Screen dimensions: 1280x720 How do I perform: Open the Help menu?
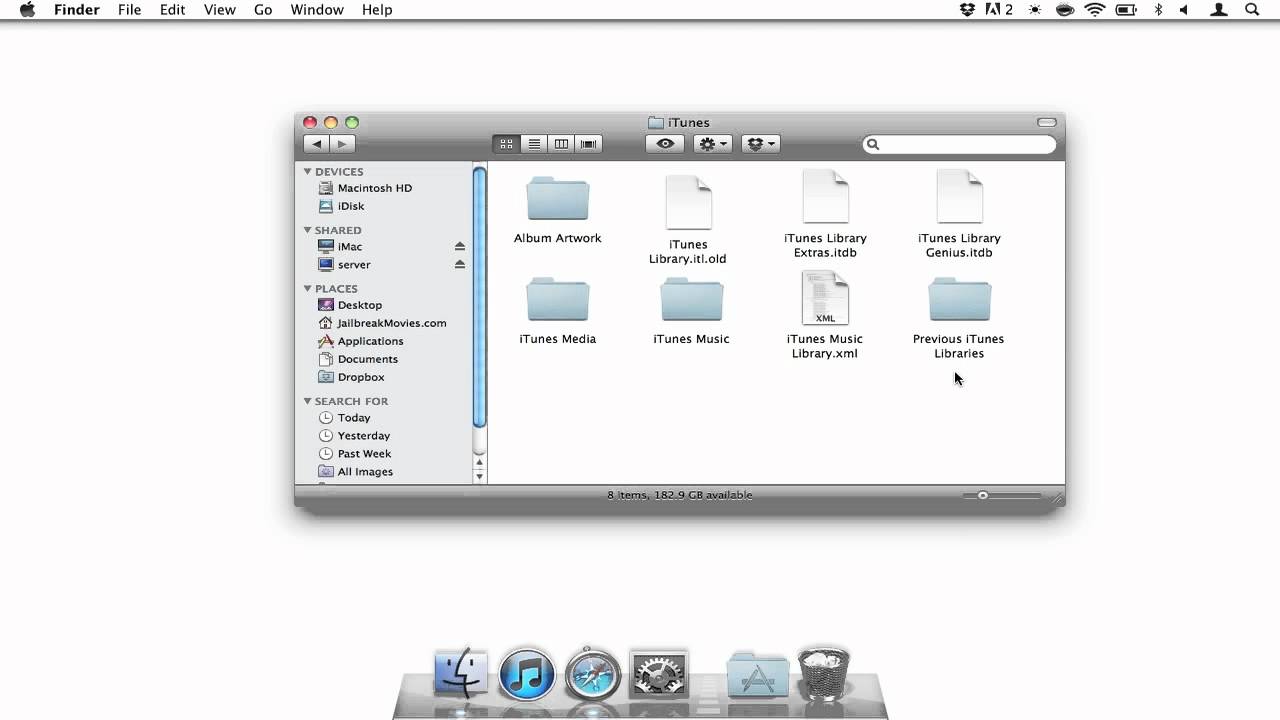coord(377,10)
